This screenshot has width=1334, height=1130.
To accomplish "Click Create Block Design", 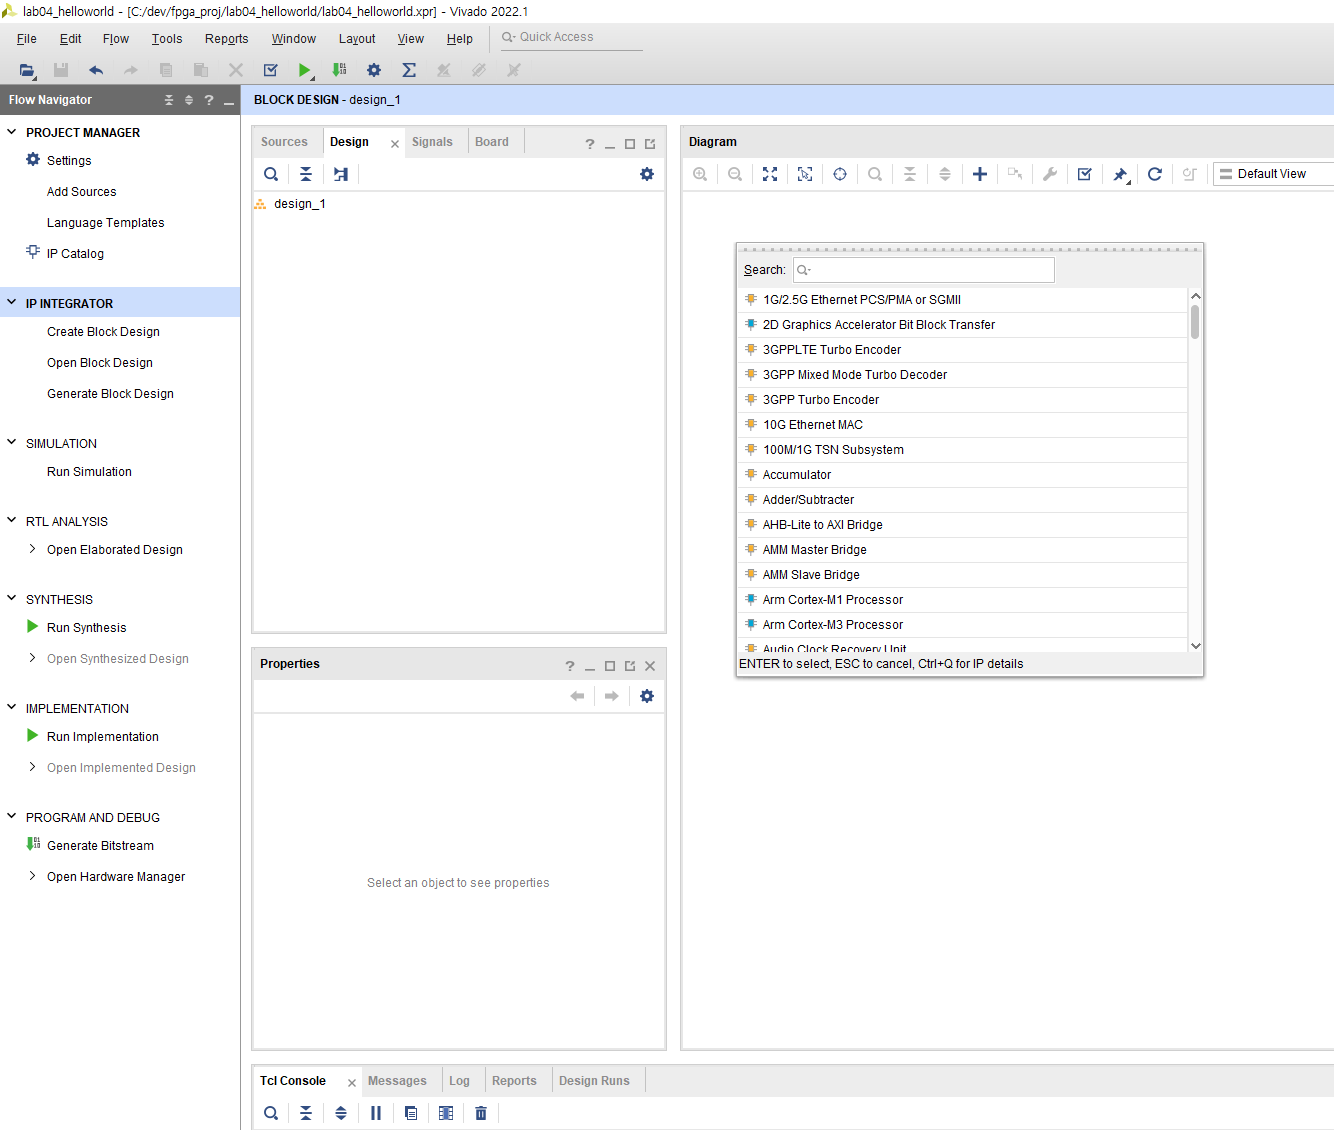I will 103,332.
